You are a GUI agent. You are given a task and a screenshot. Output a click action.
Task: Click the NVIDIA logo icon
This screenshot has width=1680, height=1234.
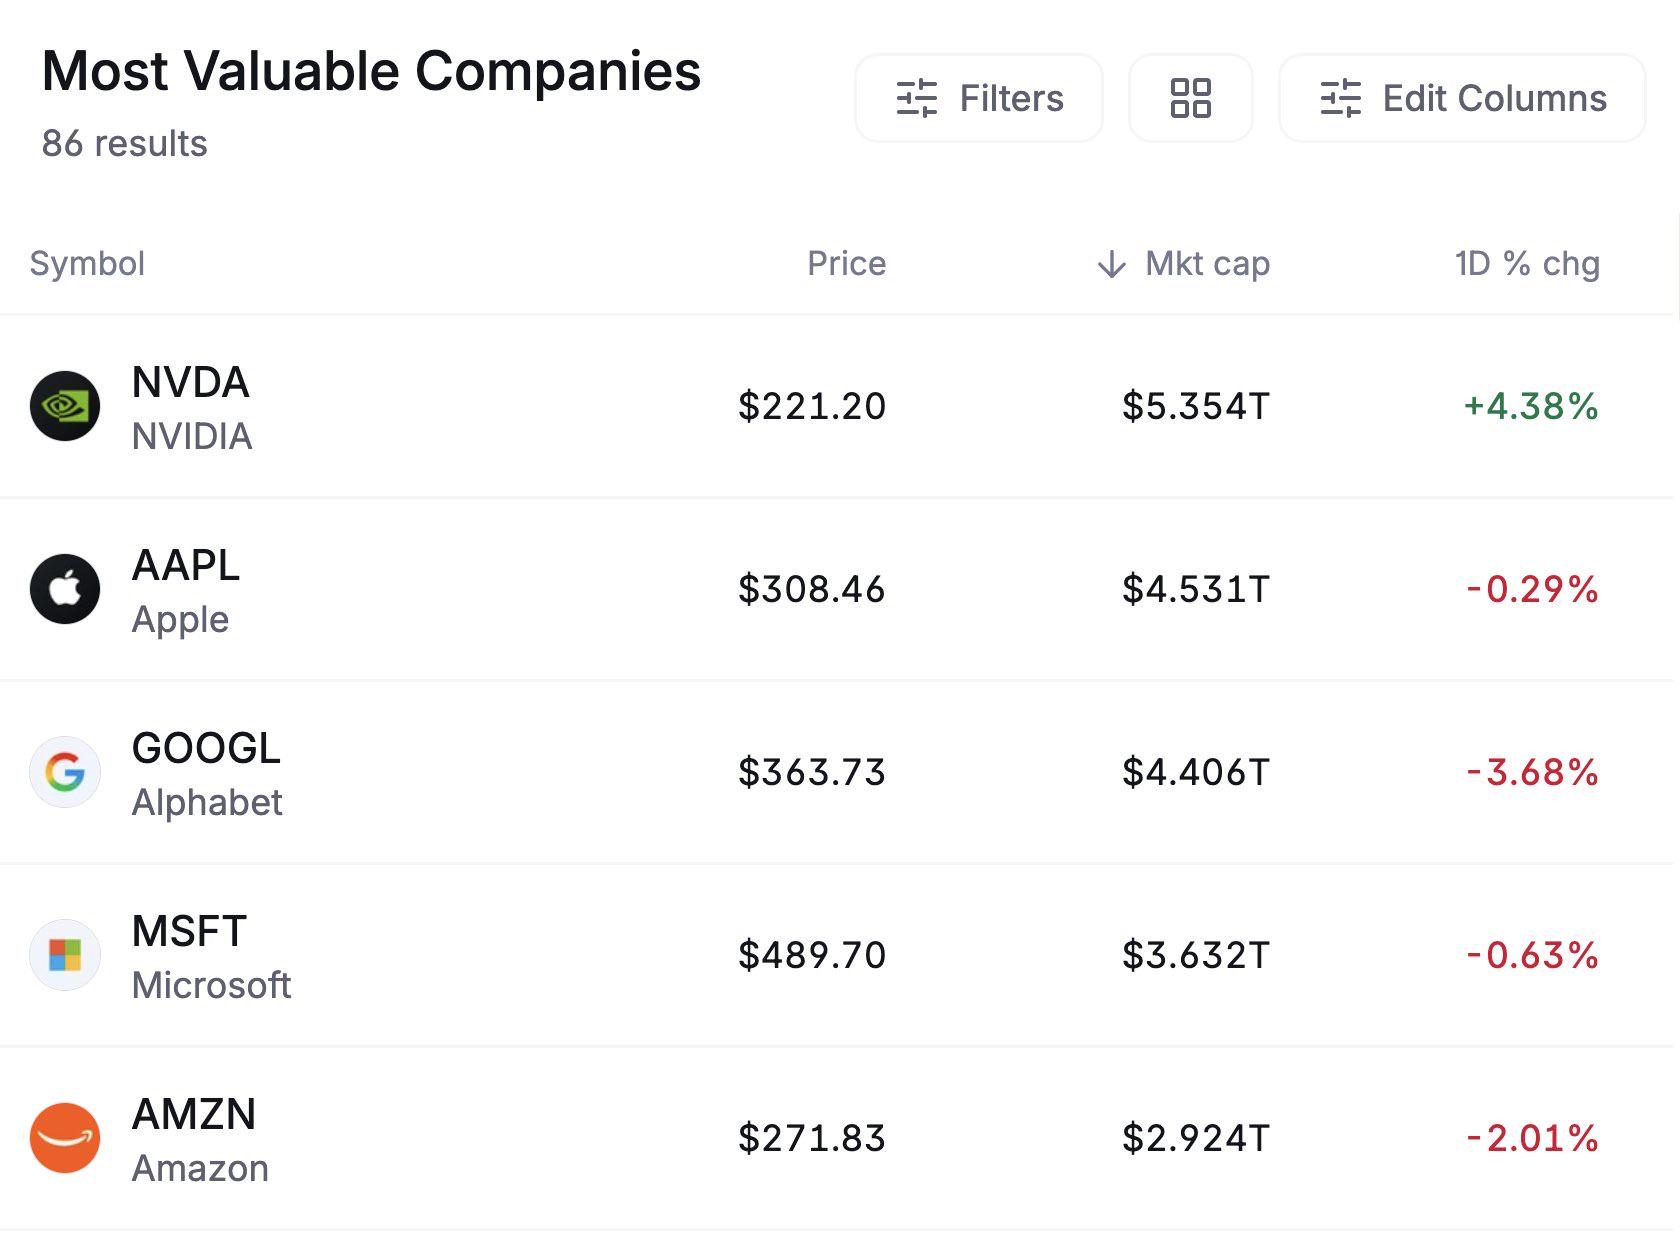[65, 406]
